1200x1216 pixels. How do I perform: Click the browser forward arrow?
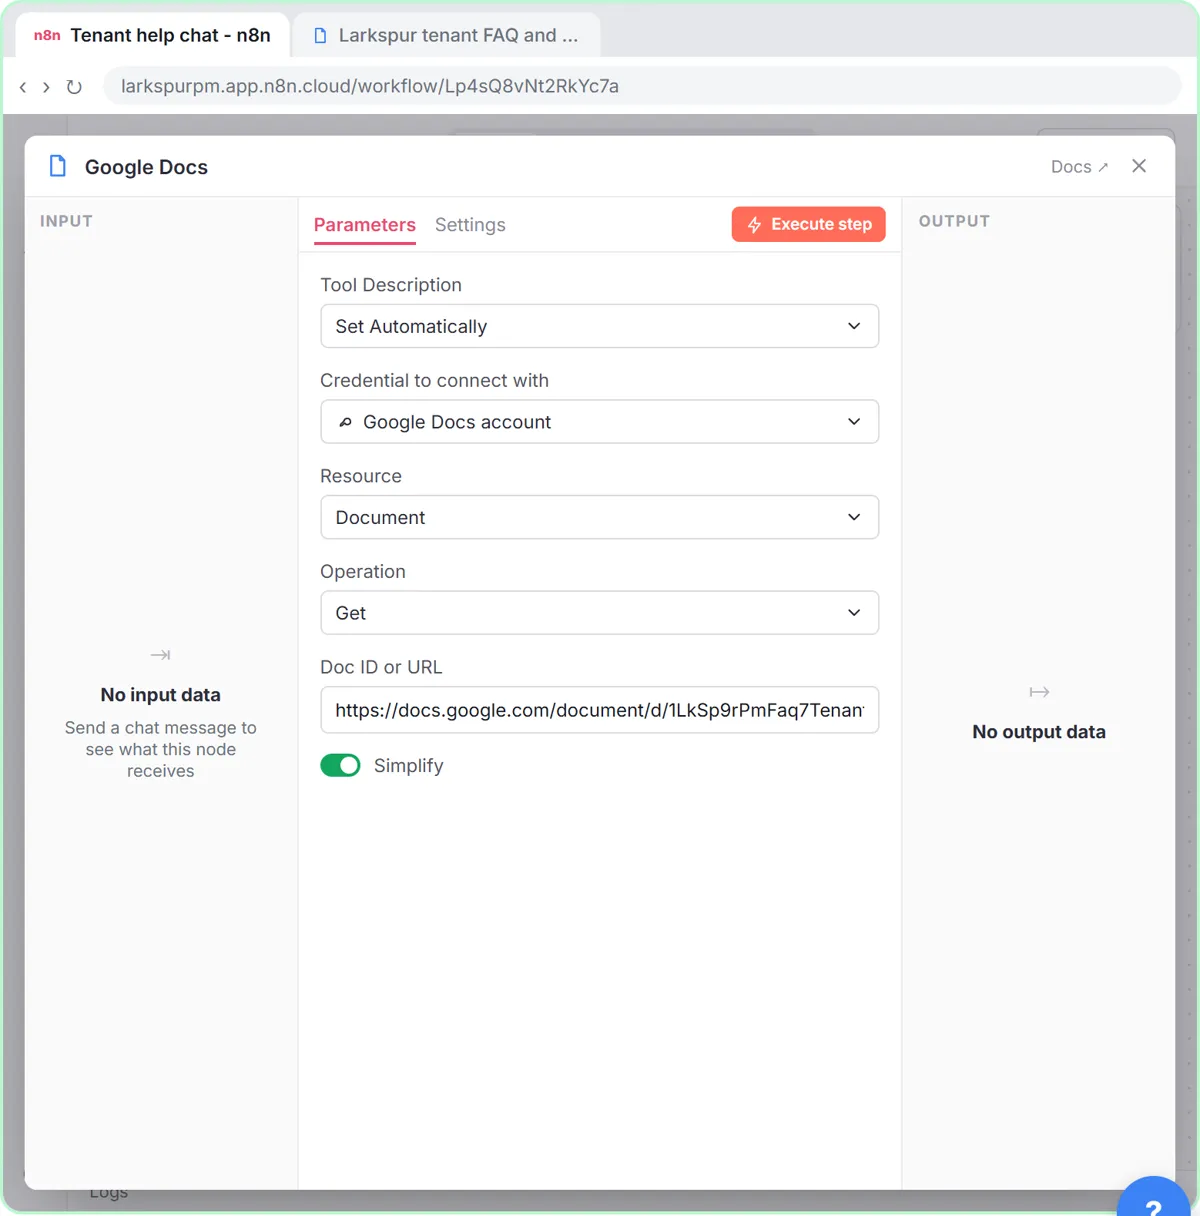coord(46,87)
